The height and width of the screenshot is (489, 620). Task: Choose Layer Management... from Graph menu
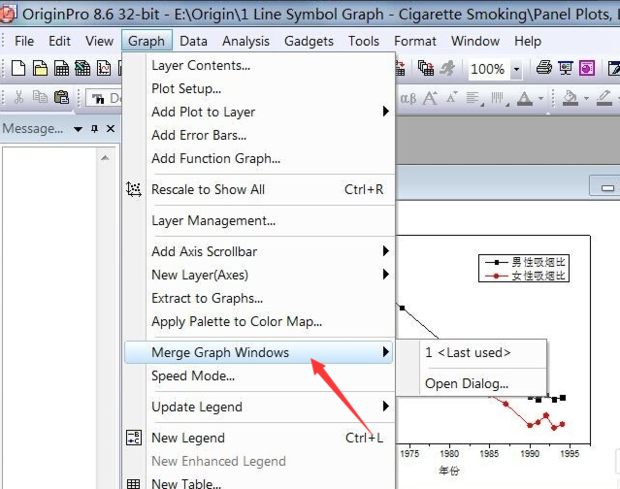tap(213, 220)
